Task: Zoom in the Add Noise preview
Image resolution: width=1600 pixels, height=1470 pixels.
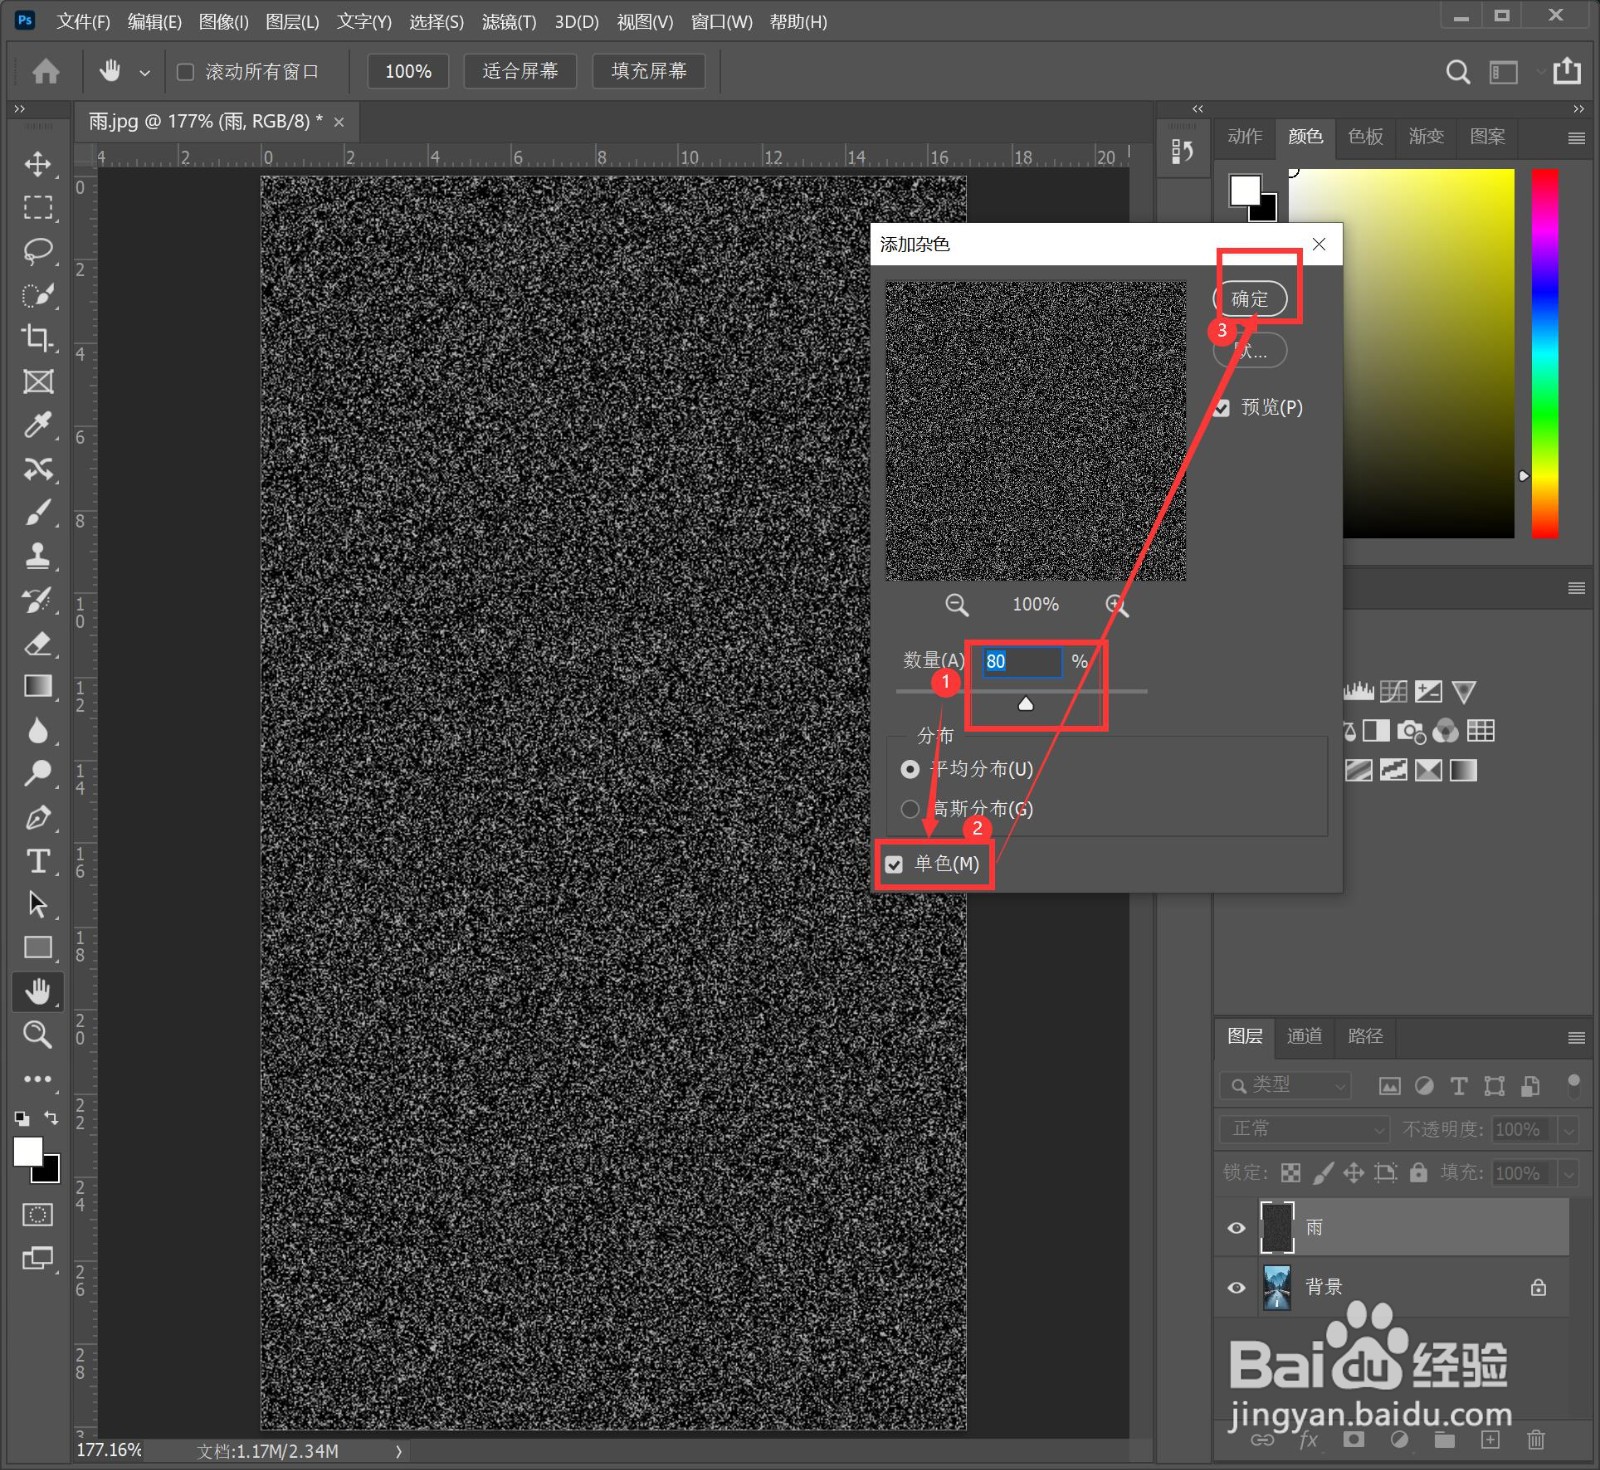Action: (x=1117, y=605)
